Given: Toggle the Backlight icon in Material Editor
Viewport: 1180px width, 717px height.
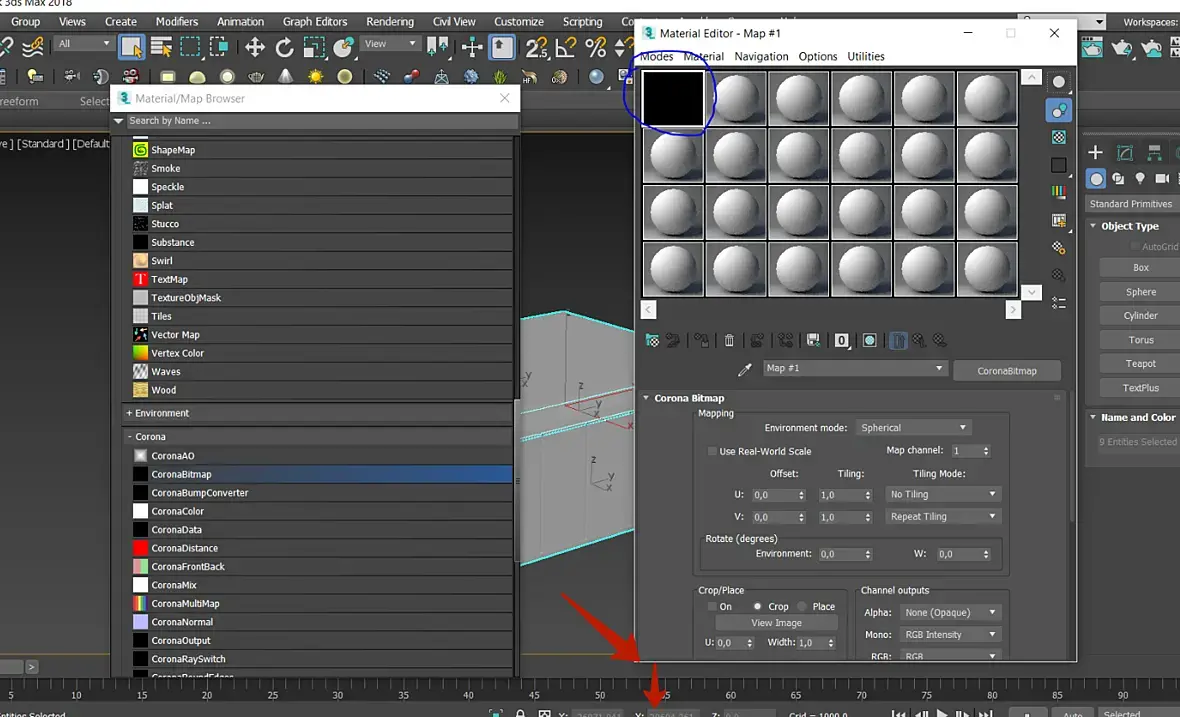Looking at the screenshot, I should click(1059, 110).
